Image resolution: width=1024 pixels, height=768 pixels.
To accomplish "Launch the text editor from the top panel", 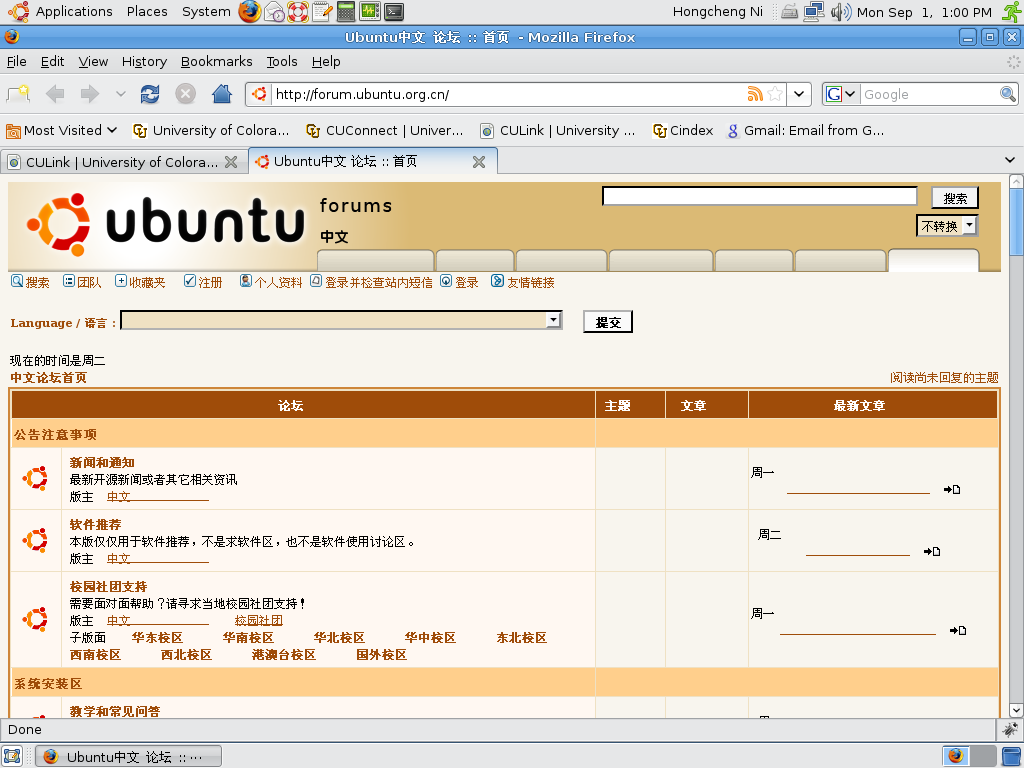I will point(322,12).
